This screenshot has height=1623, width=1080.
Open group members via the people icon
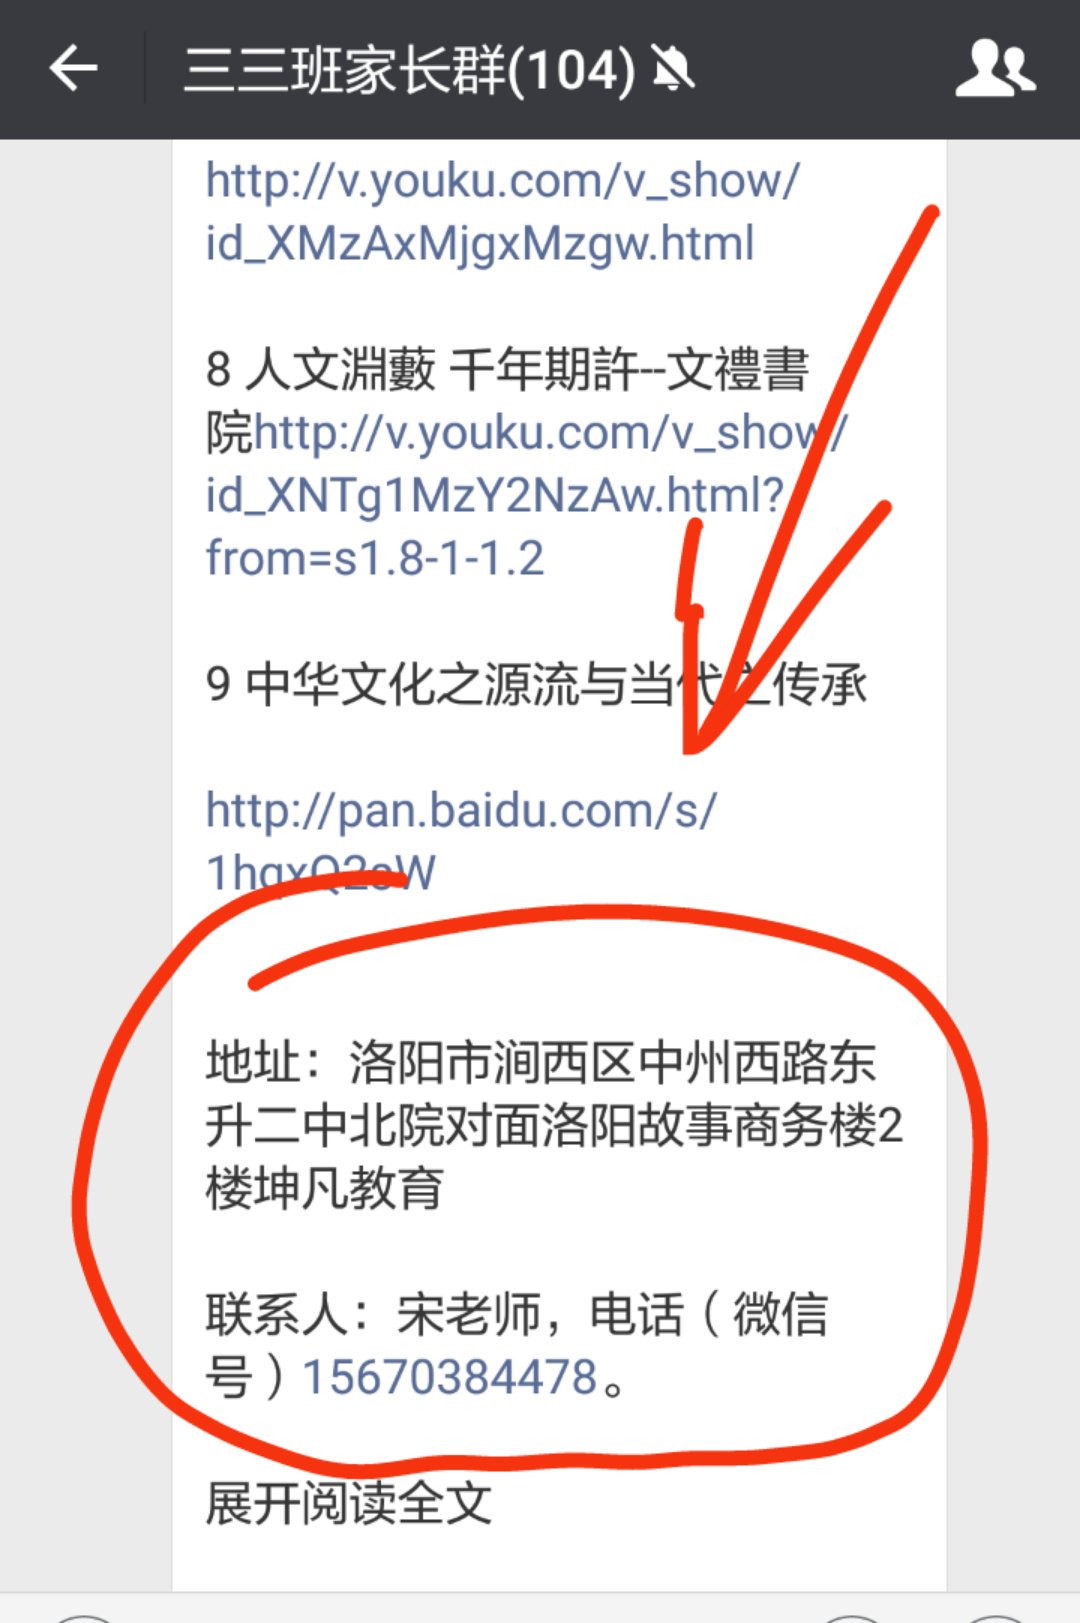(995, 68)
